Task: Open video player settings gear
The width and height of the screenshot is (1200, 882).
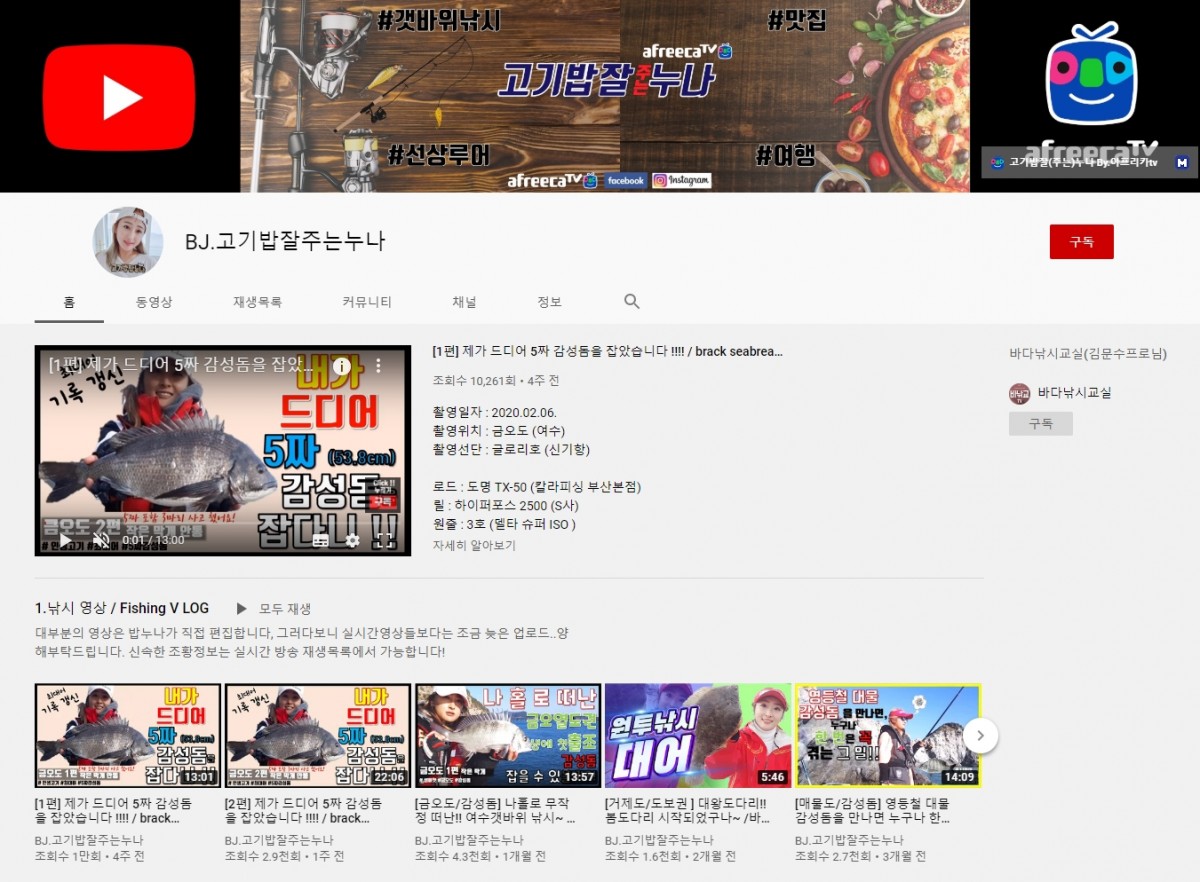Action: click(x=352, y=540)
